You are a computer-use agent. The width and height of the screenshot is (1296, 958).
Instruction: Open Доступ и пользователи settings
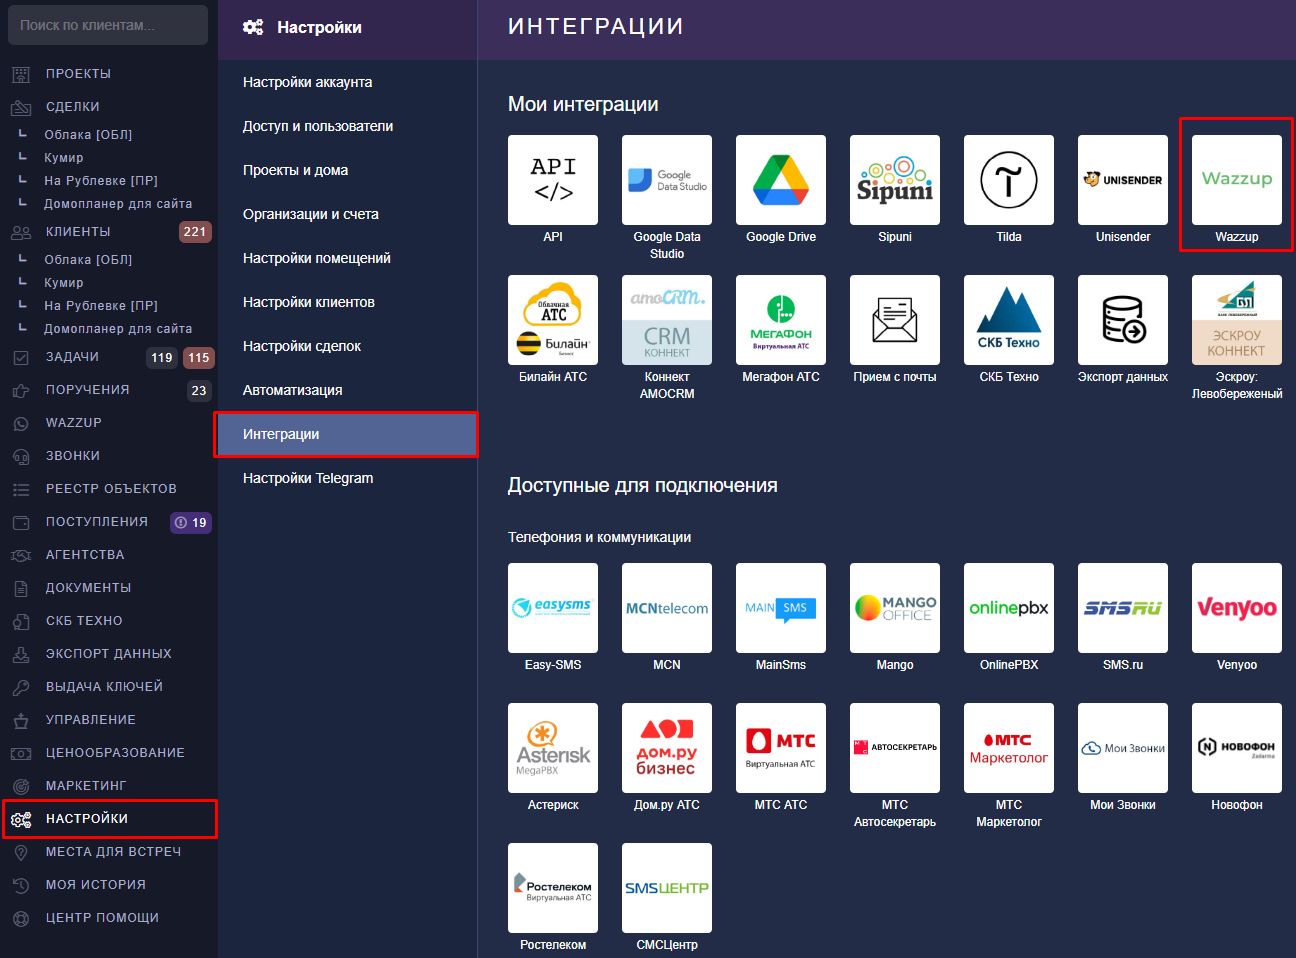pos(347,126)
